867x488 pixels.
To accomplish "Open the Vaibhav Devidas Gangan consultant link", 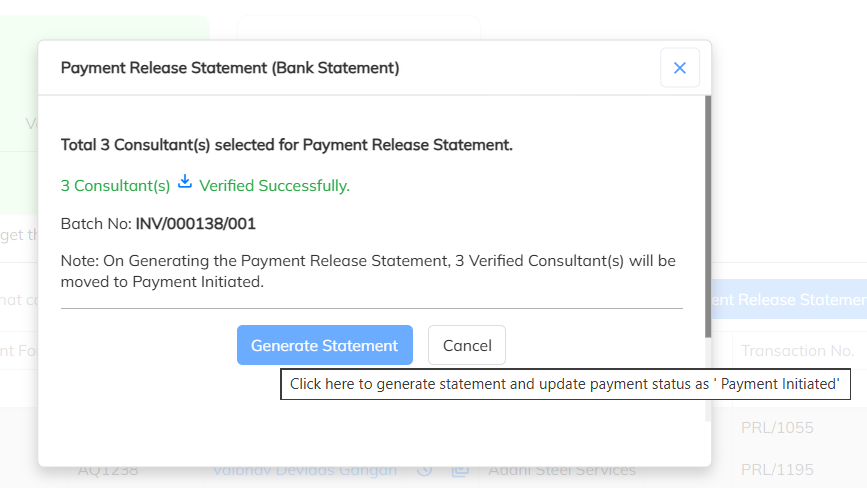I will (x=304, y=469).
